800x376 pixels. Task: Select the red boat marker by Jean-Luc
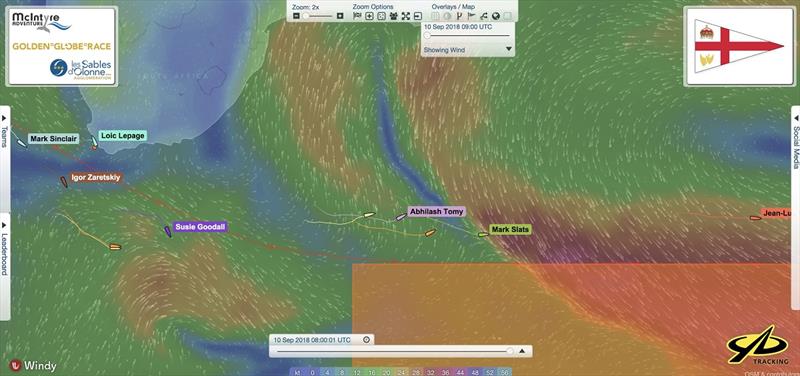pos(756,218)
